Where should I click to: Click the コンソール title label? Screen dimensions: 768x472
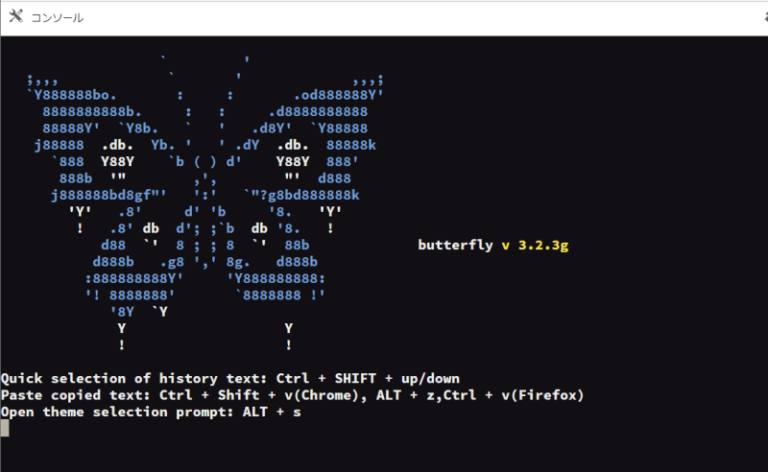tap(58, 18)
